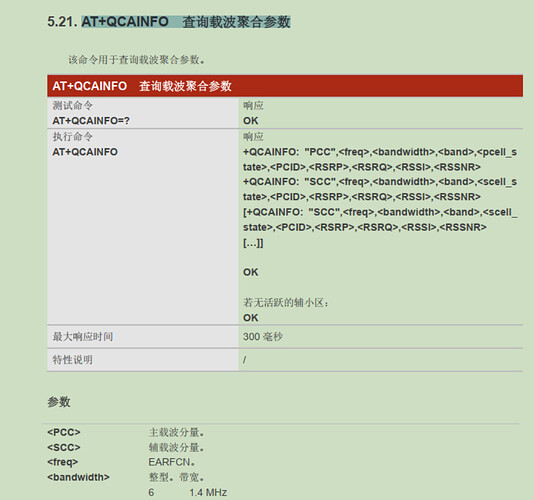Click the 300 毫秒 response time value
Image resolution: width=534 pixels, height=500 pixels.
[x=263, y=337]
